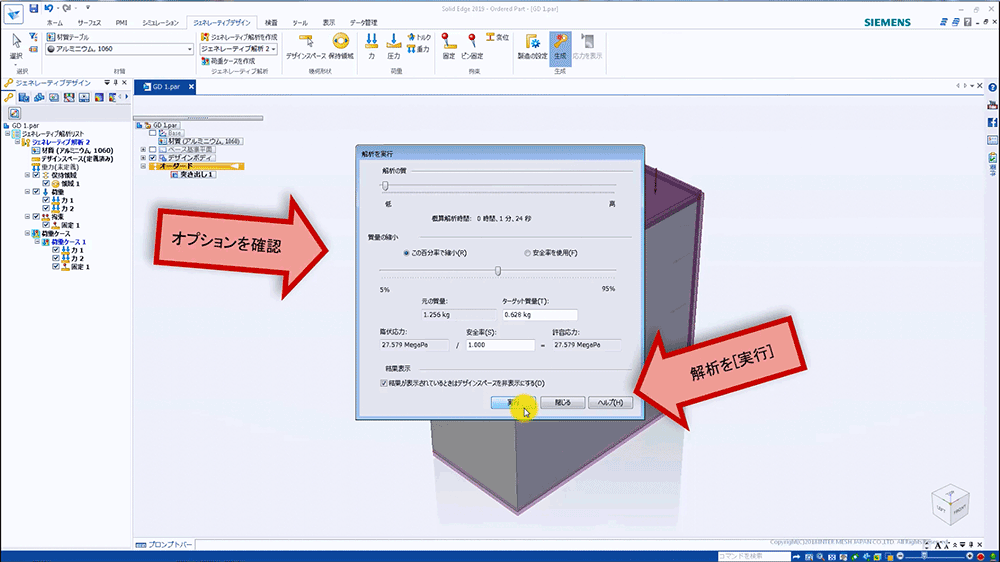Click the Undo icon in quick access toolbar

(x=49, y=8)
